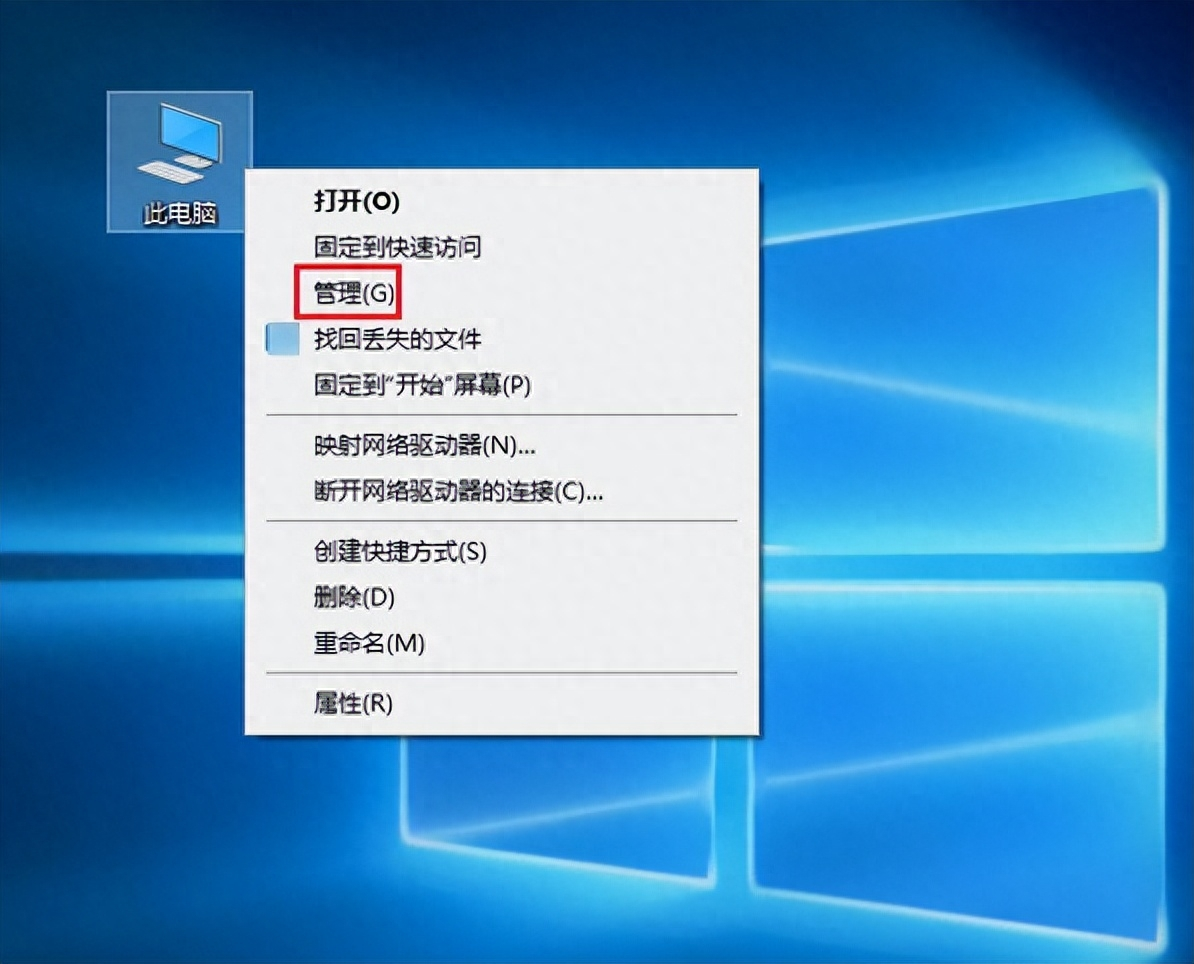
Task: Click the separator line above 属性(R)
Action: click(500, 673)
